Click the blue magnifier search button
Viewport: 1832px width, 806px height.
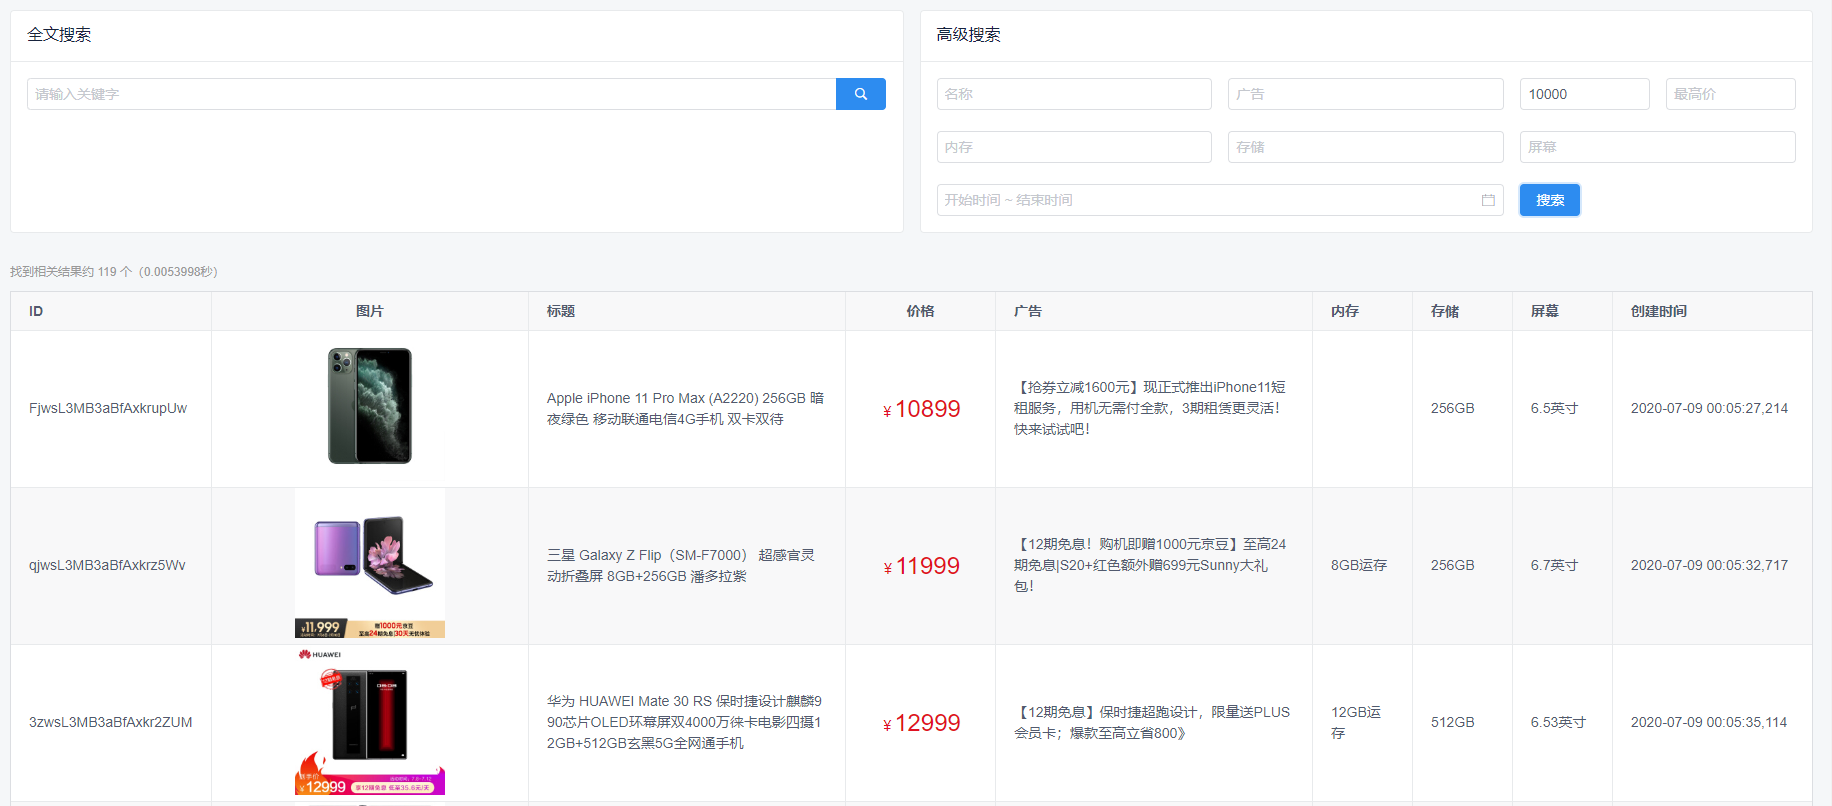click(860, 94)
